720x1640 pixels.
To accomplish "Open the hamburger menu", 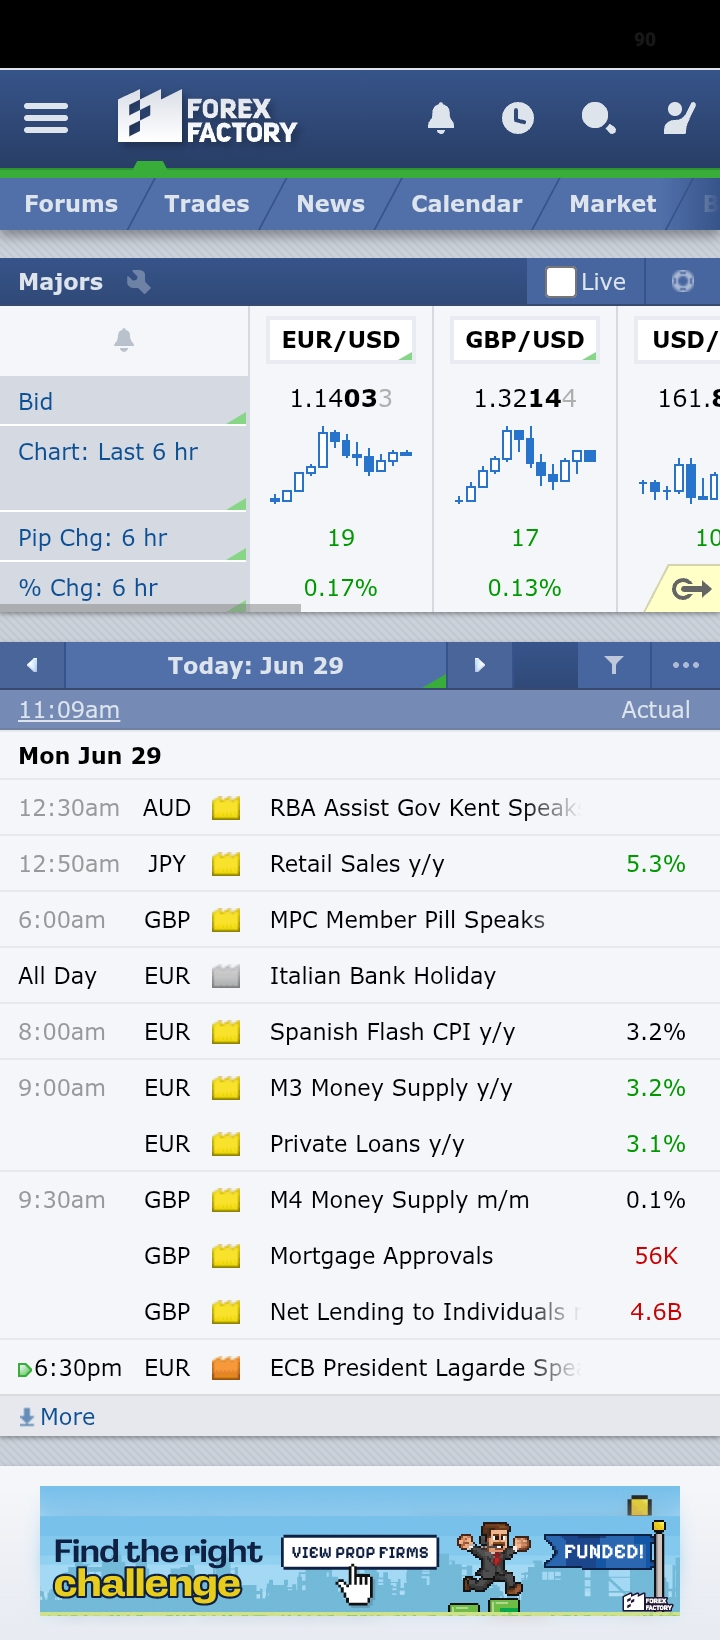I will tap(46, 118).
